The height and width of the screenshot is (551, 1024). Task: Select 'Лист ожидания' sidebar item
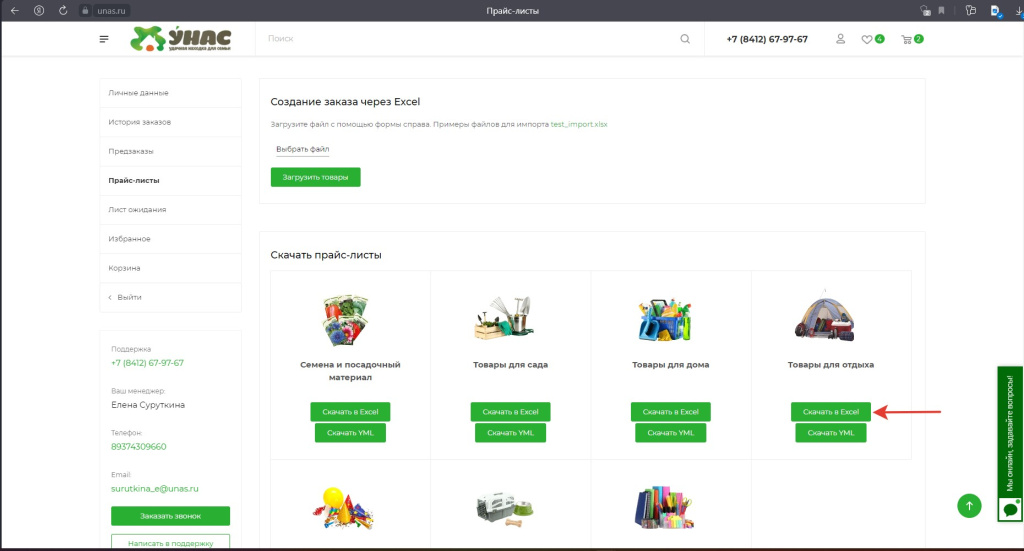[137, 210]
